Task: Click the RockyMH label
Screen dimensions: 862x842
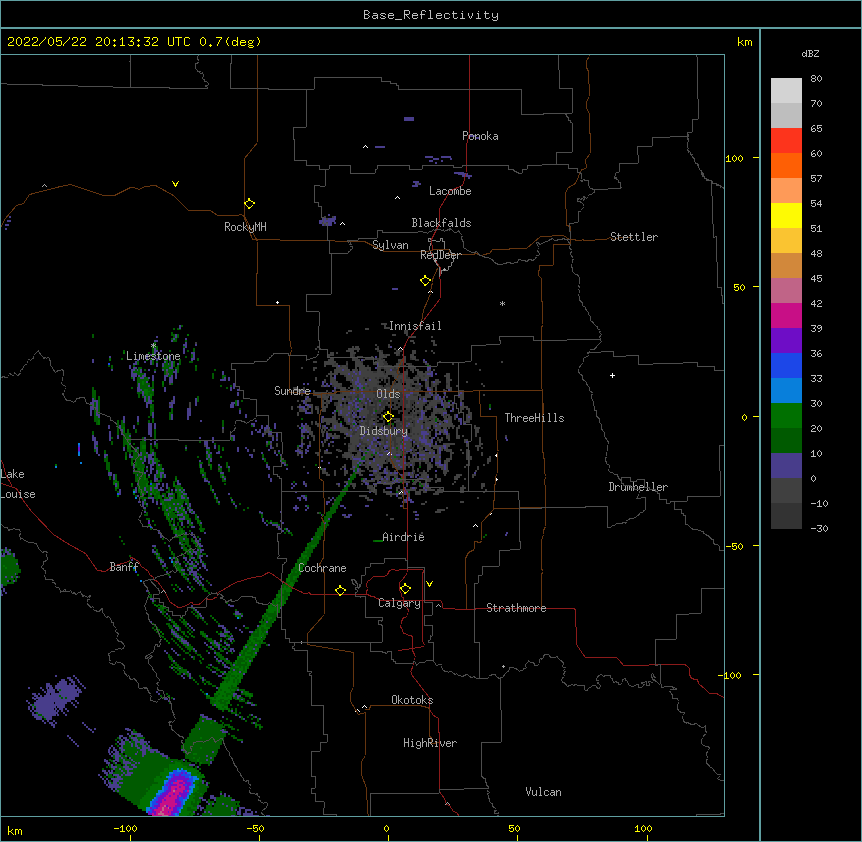Action: tap(245, 227)
